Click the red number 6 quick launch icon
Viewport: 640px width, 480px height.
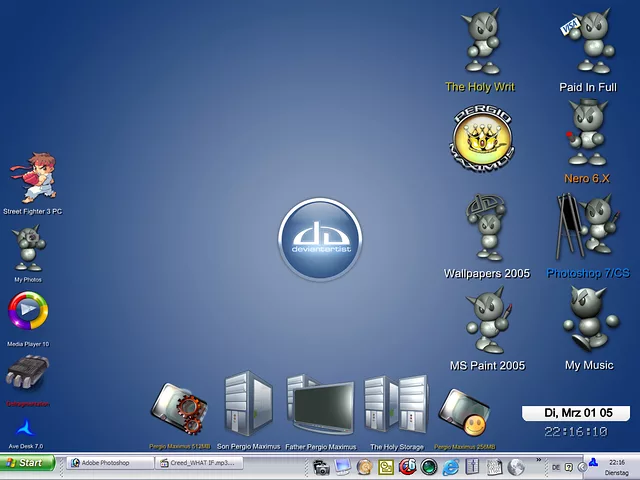(x=407, y=467)
